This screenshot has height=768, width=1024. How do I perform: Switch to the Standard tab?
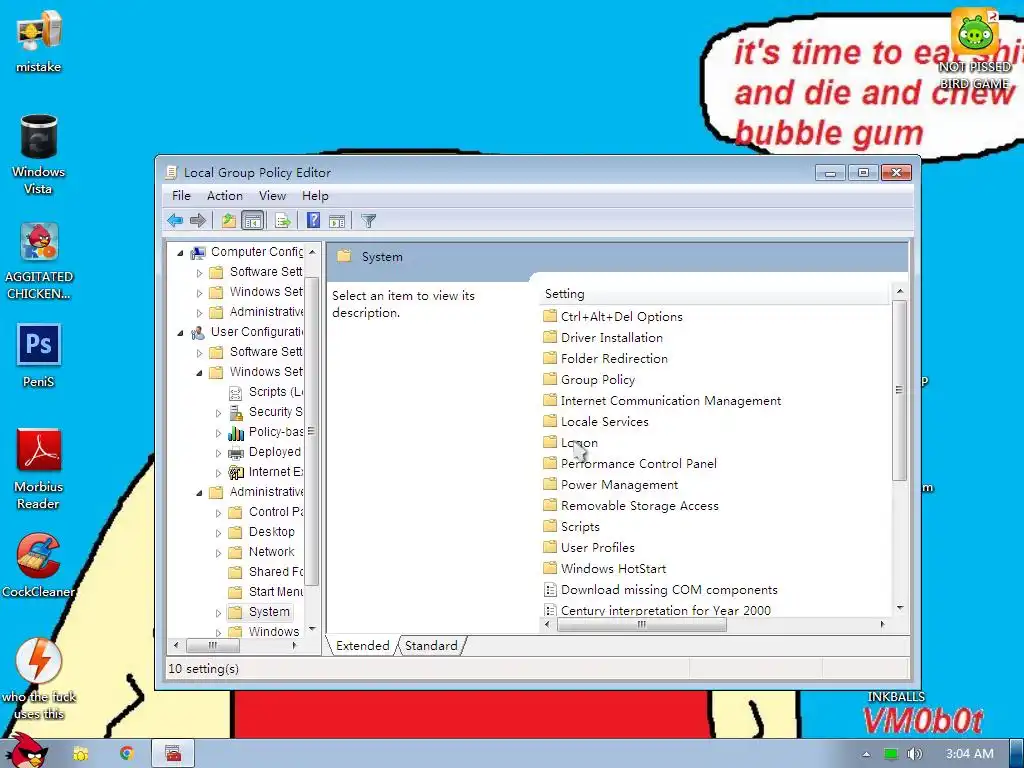(x=431, y=646)
